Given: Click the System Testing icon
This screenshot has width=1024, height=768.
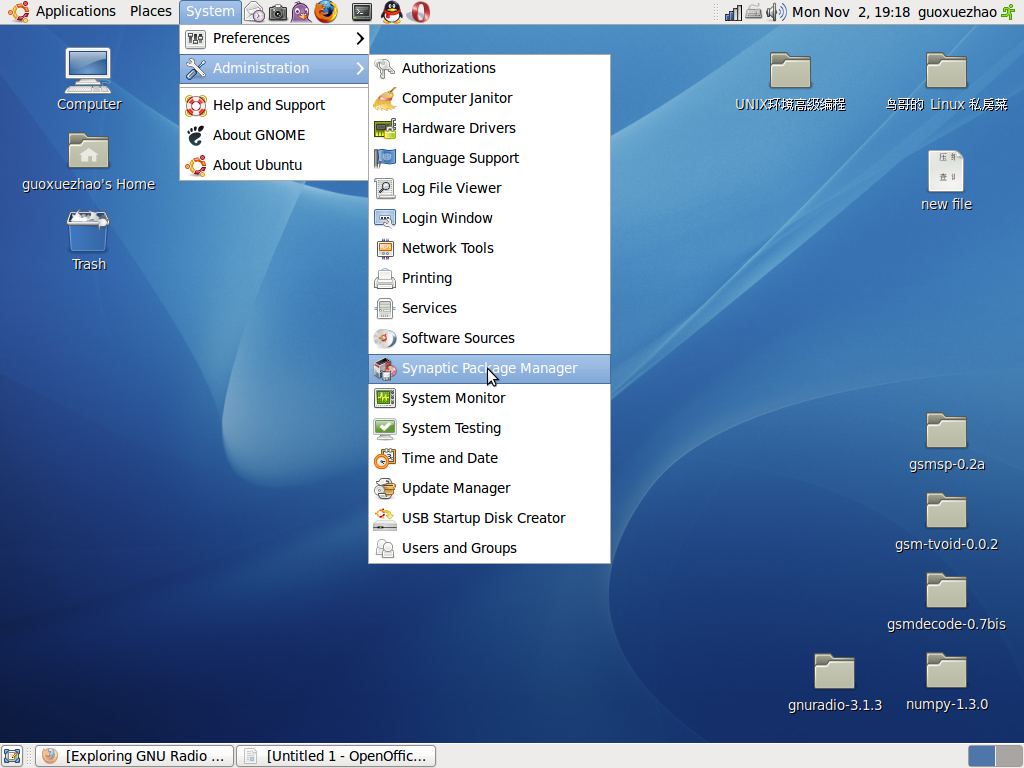Looking at the screenshot, I should coord(385,428).
